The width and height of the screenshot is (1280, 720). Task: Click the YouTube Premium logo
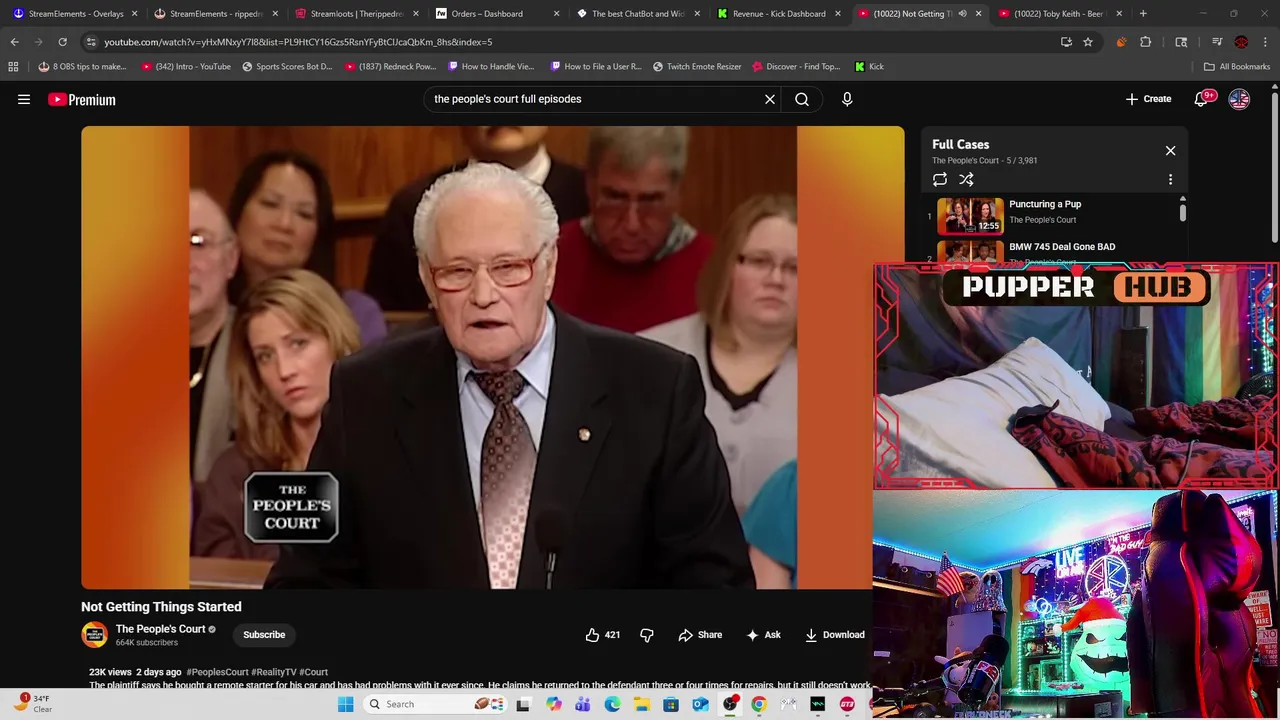click(x=82, y=99)
